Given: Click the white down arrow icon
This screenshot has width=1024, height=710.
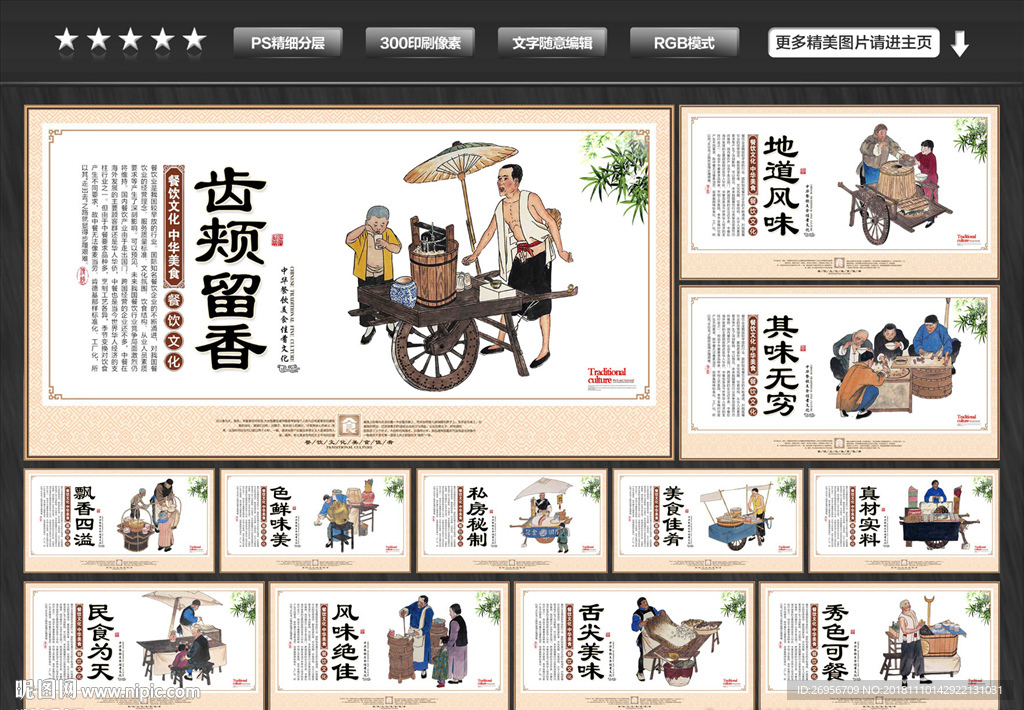Looking at the screenshot, I should (959, 44).
